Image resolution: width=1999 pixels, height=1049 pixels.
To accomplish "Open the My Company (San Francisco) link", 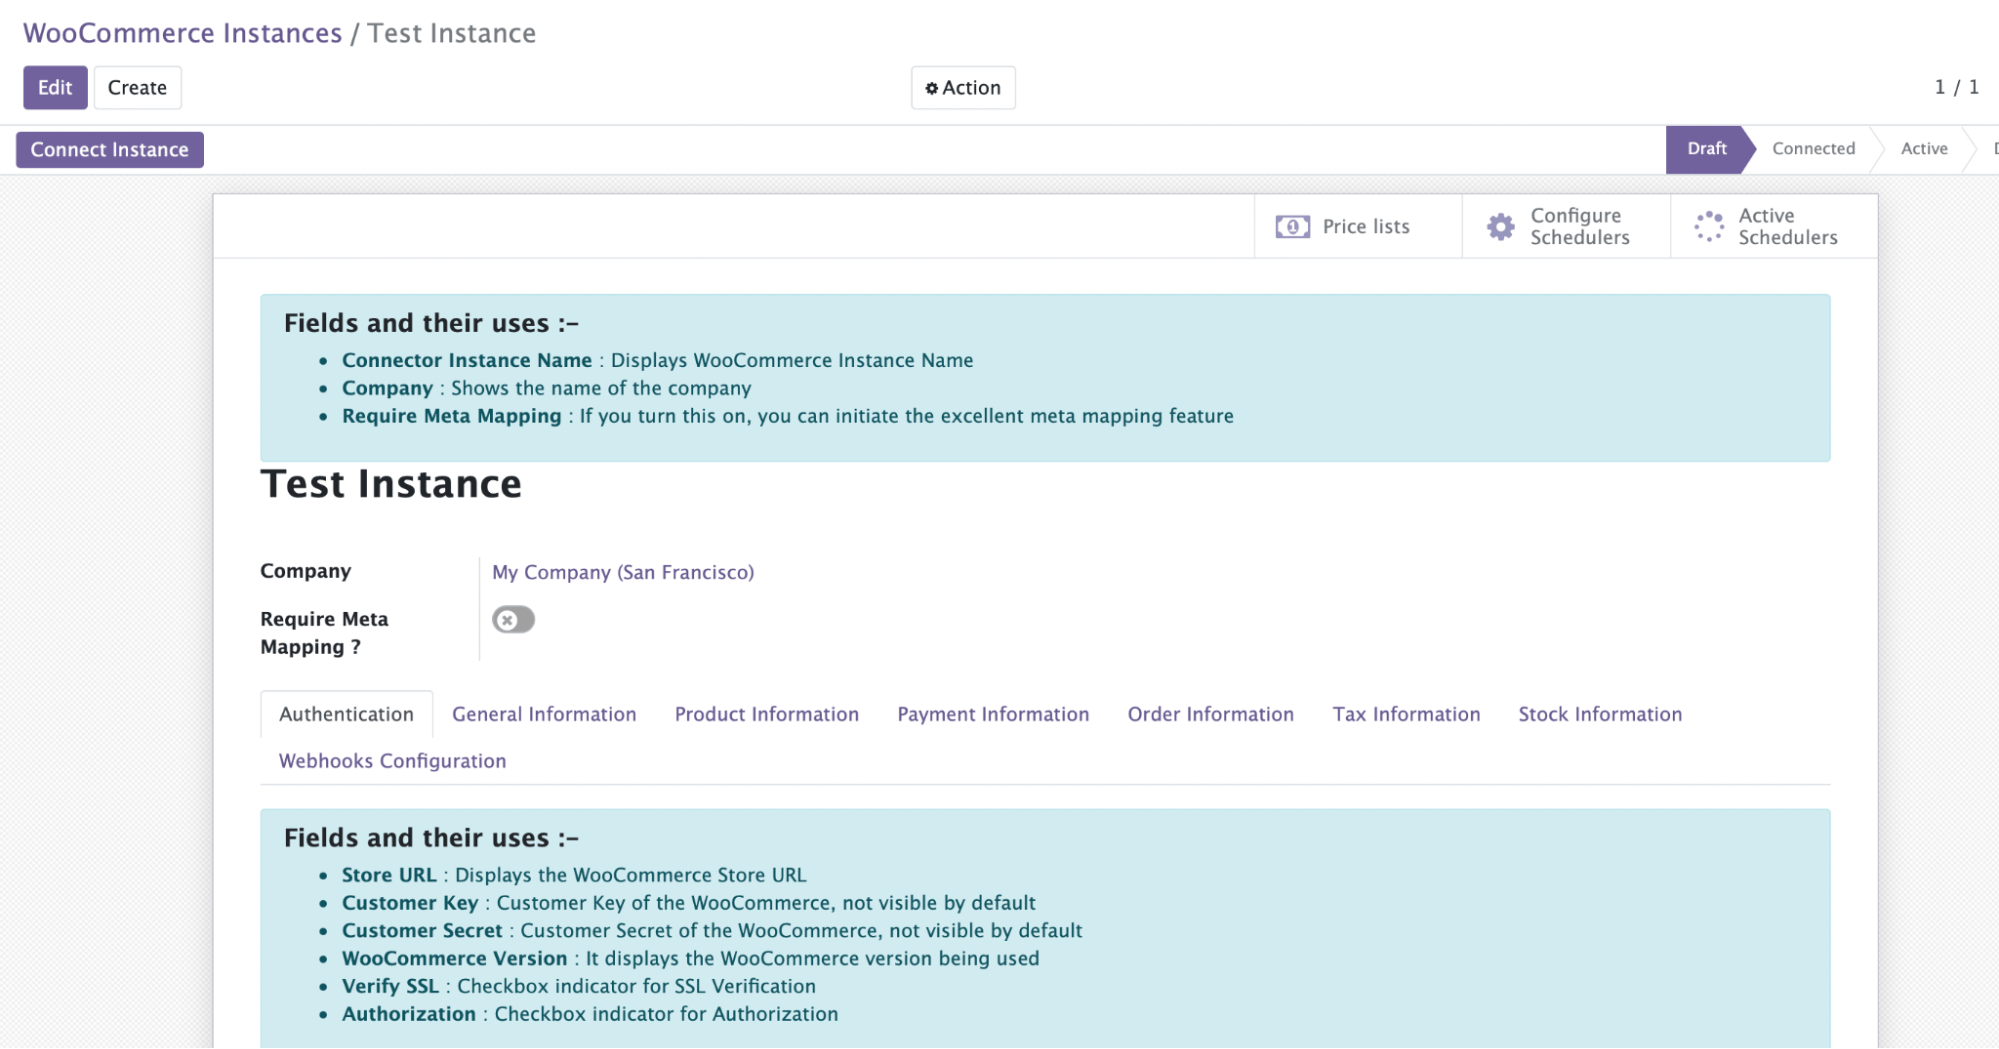I will [623, 572].
